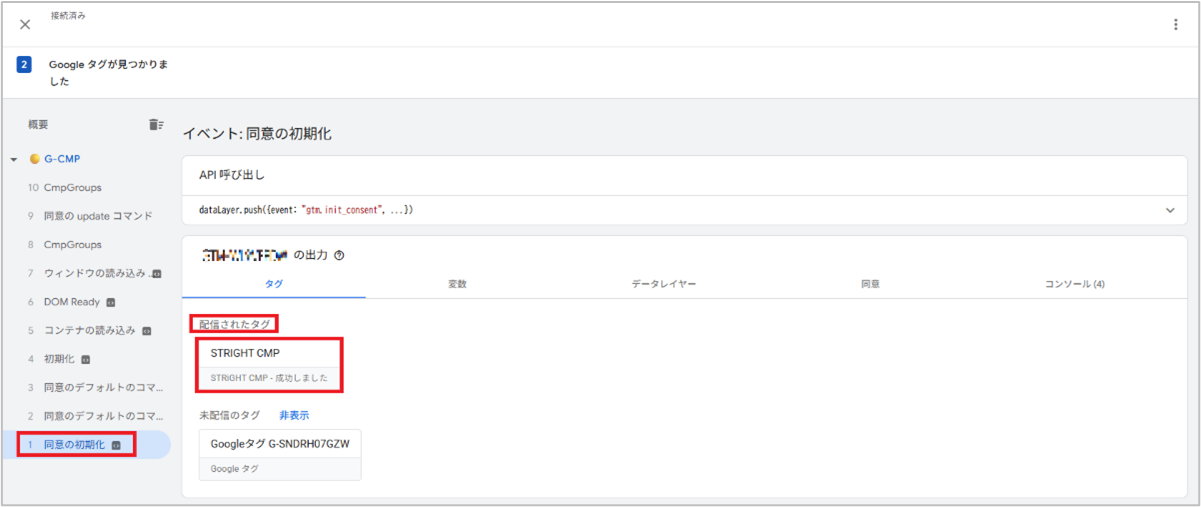Click the badge beside コンテナの読み込み
Screen dimensions: 1201x507
(x=146, y=330)
